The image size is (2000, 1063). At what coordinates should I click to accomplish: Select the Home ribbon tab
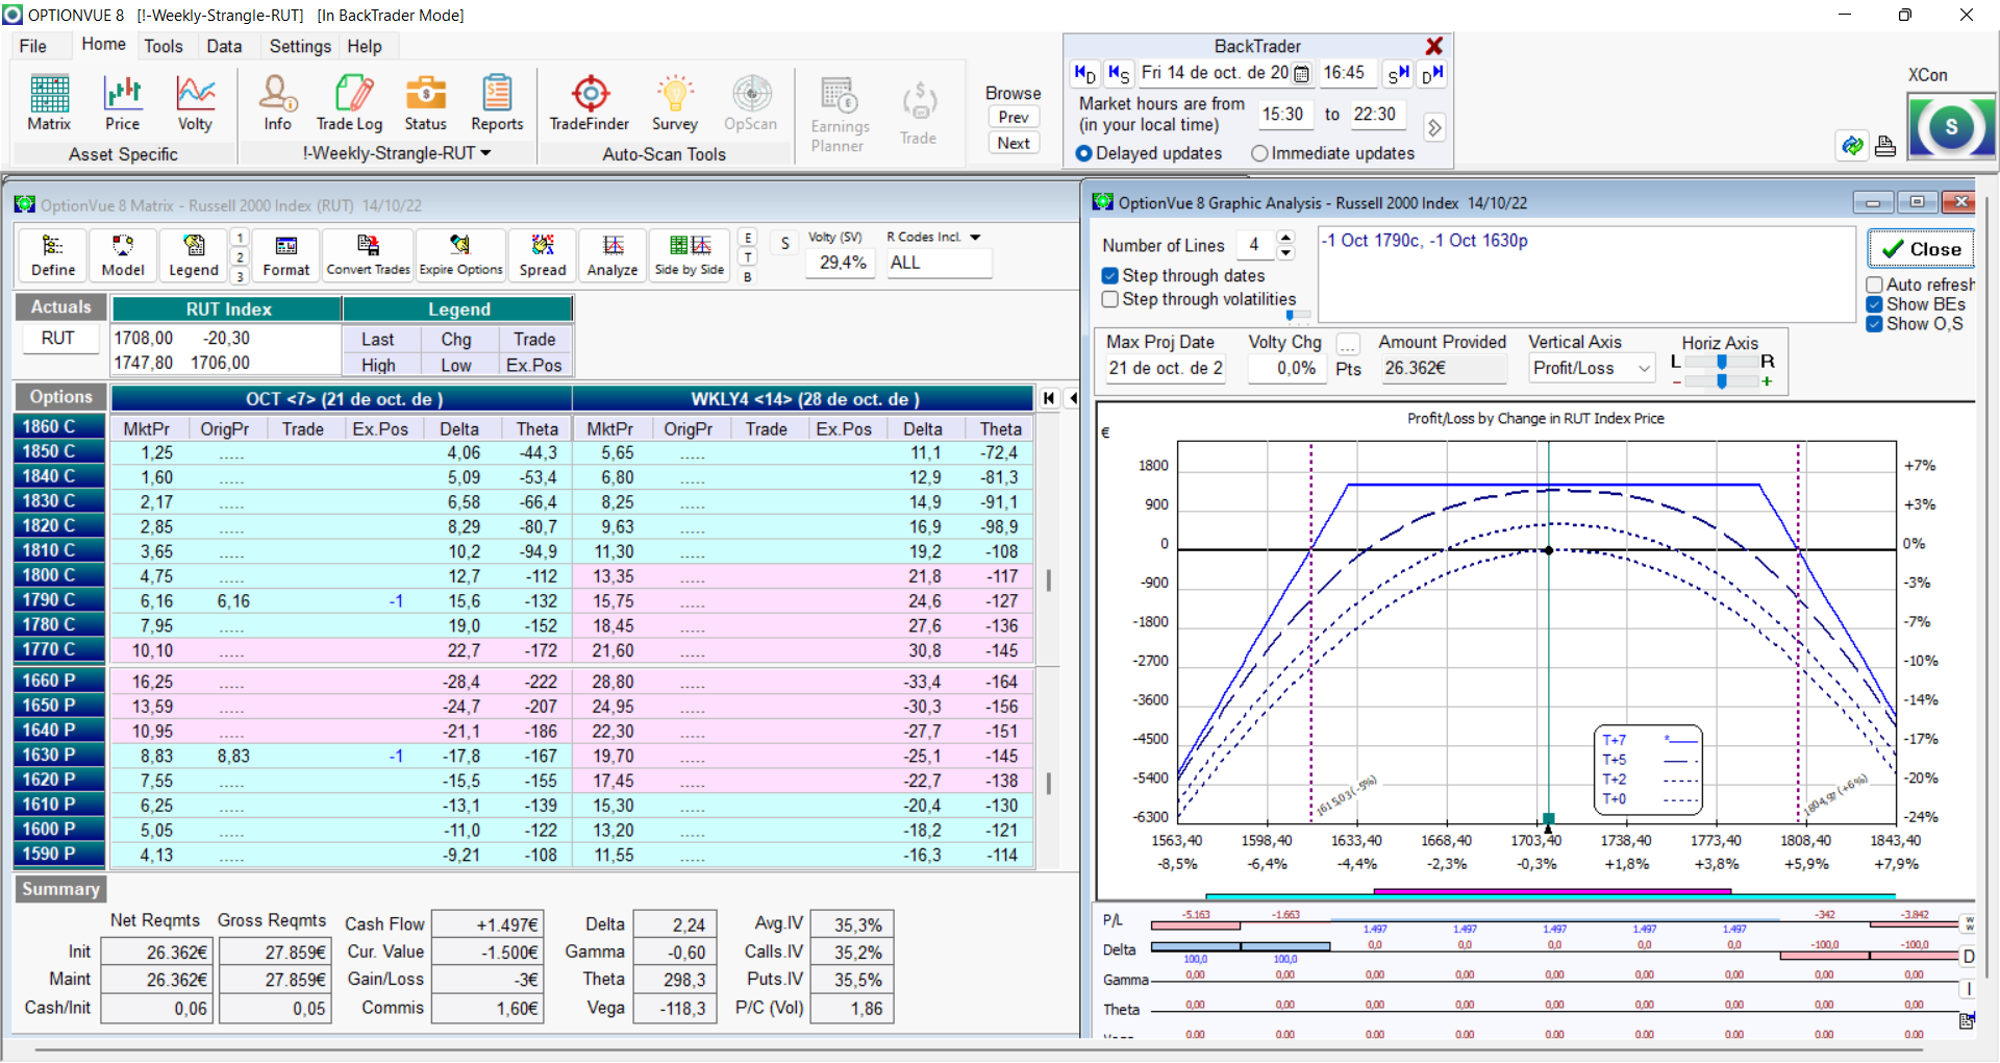point(103,45)
